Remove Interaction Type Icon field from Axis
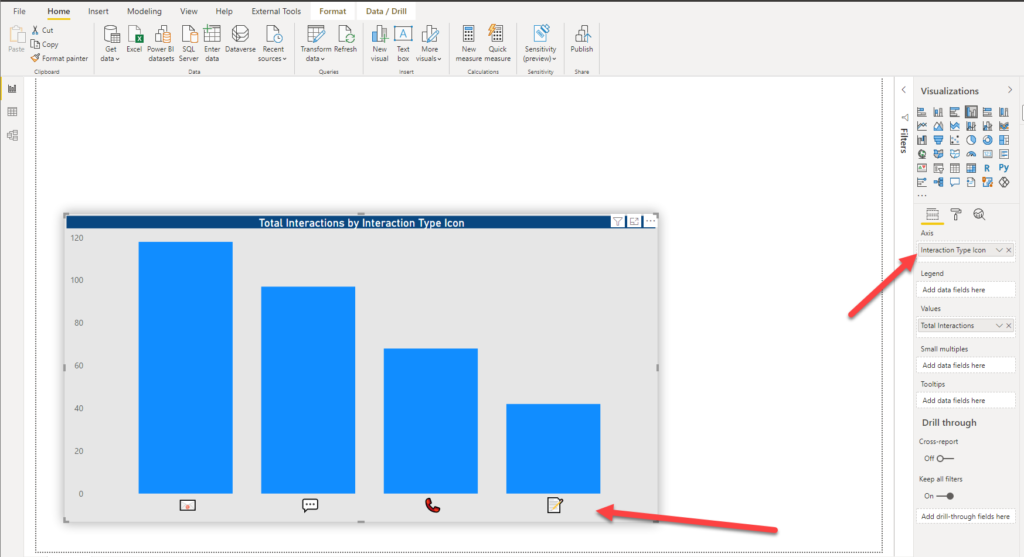 coord(1009,250)
